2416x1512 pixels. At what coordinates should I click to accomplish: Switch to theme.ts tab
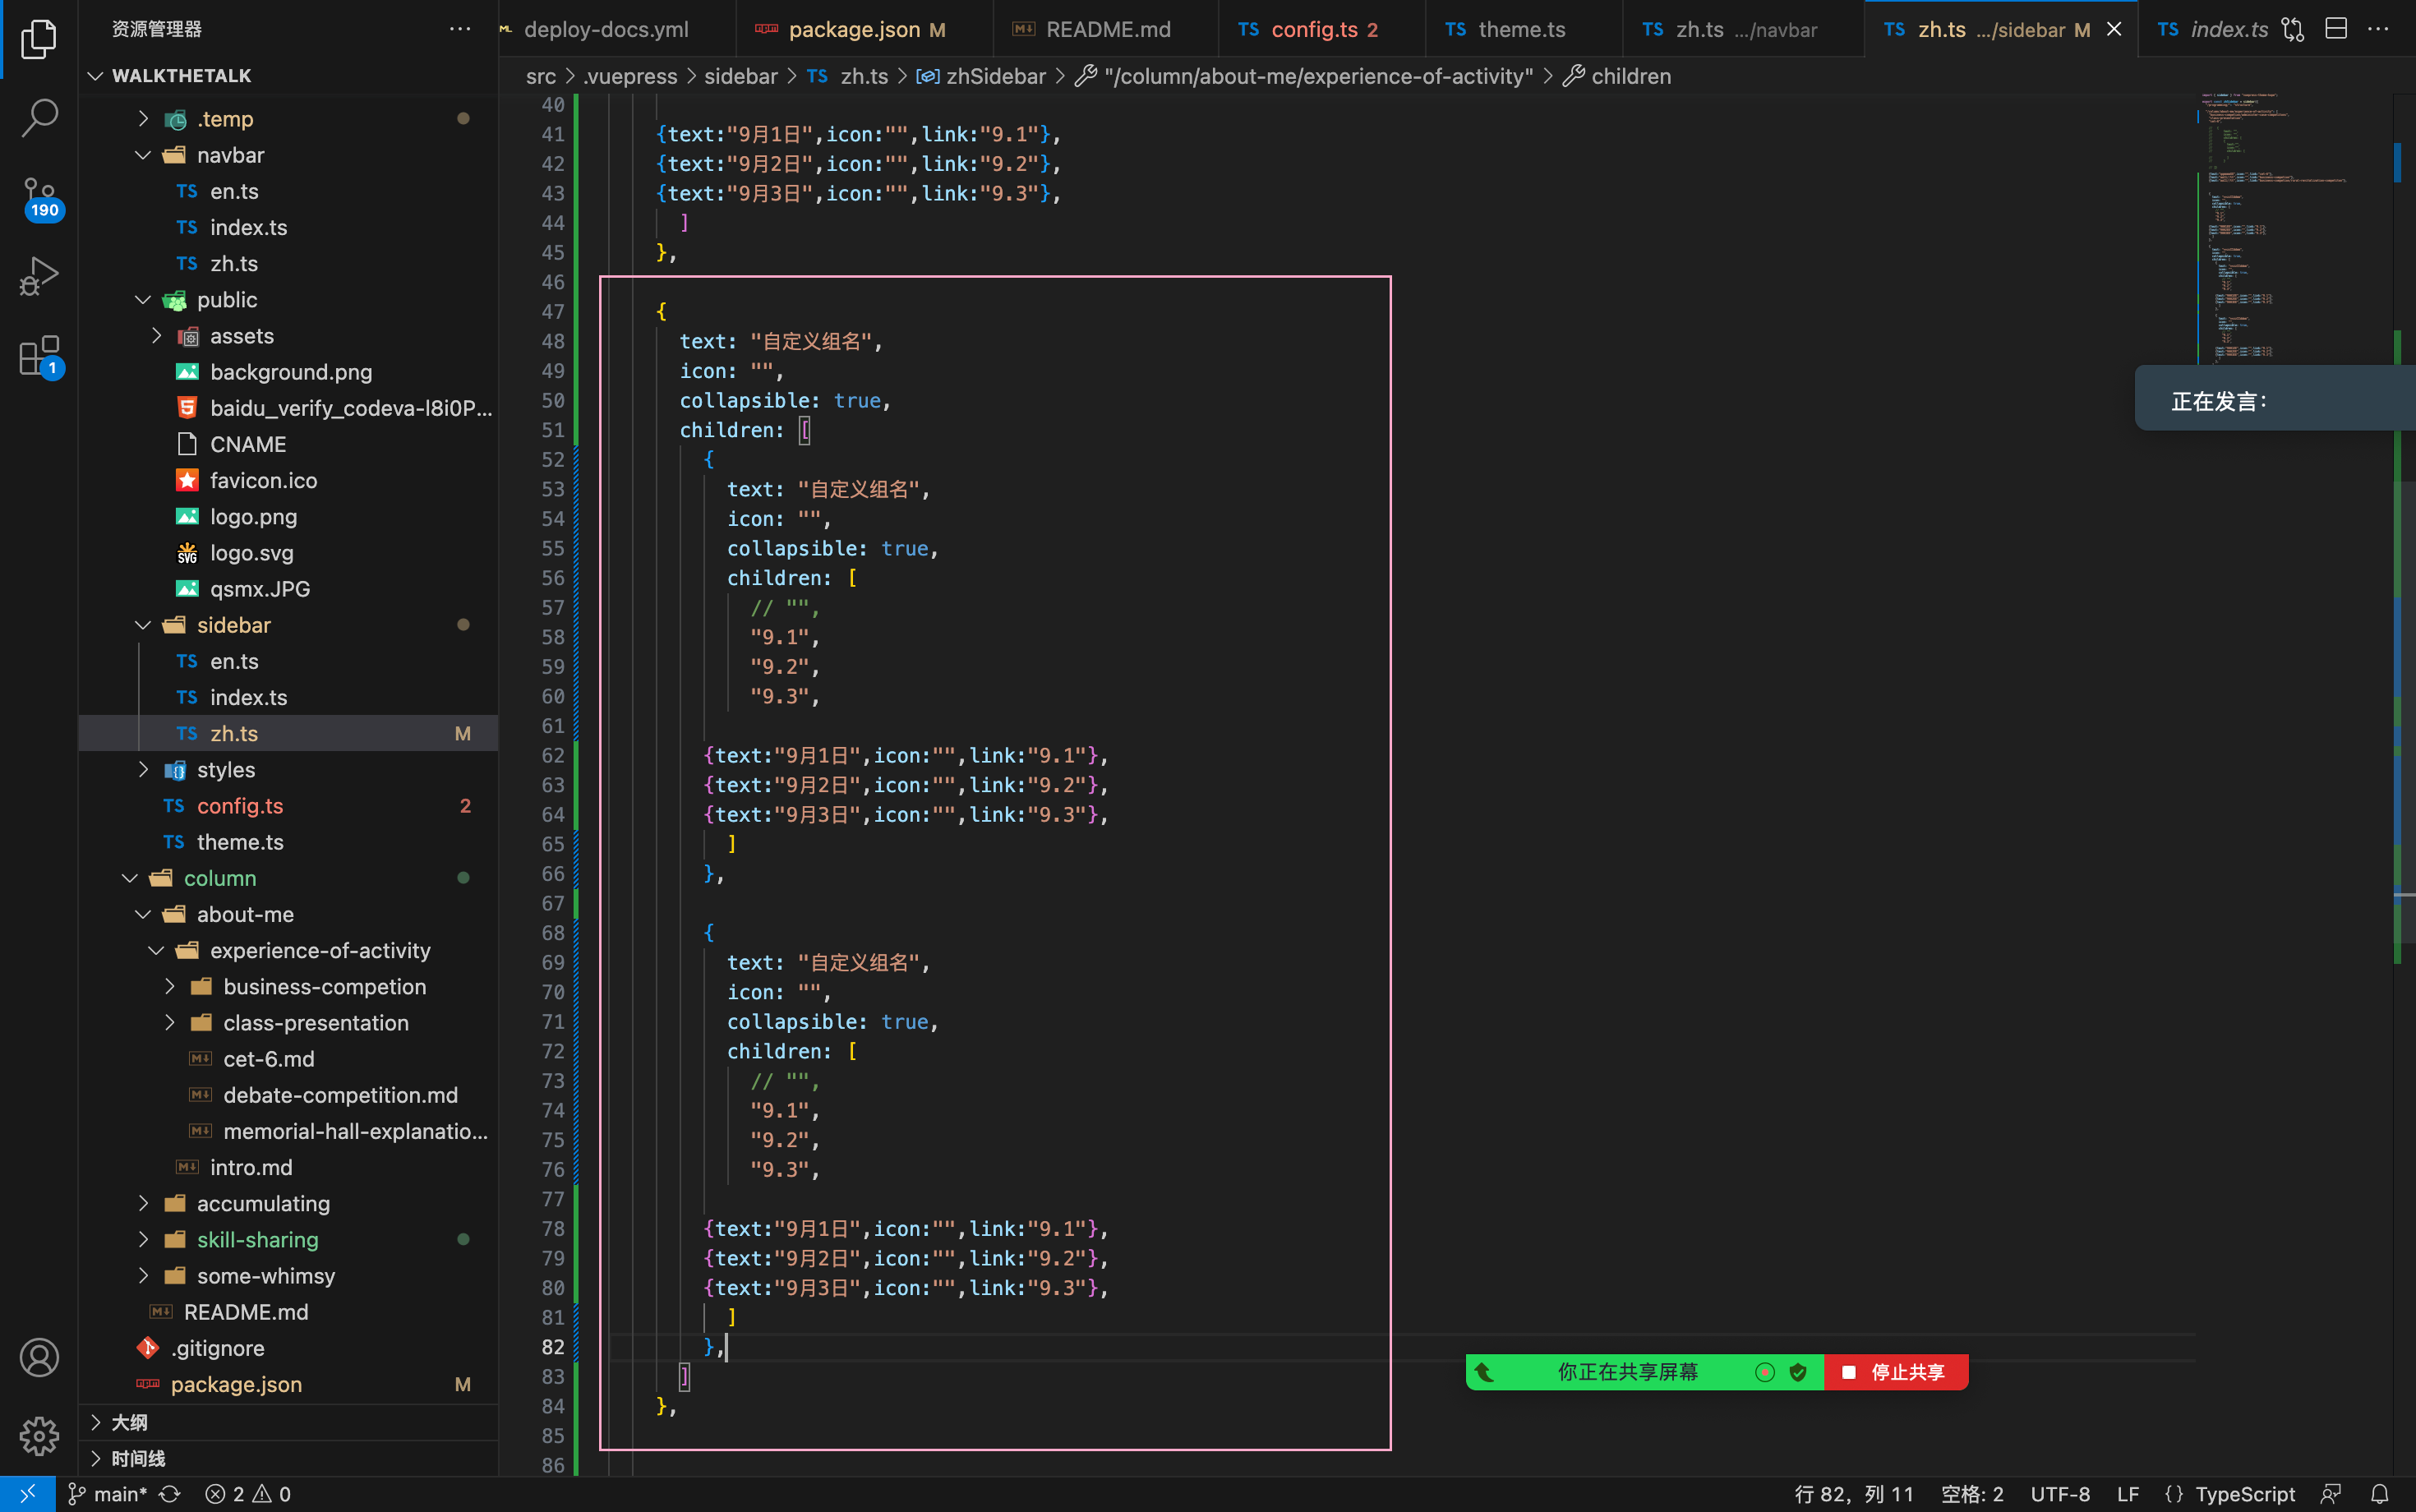pyautogui.click(x=1523, y=29)
